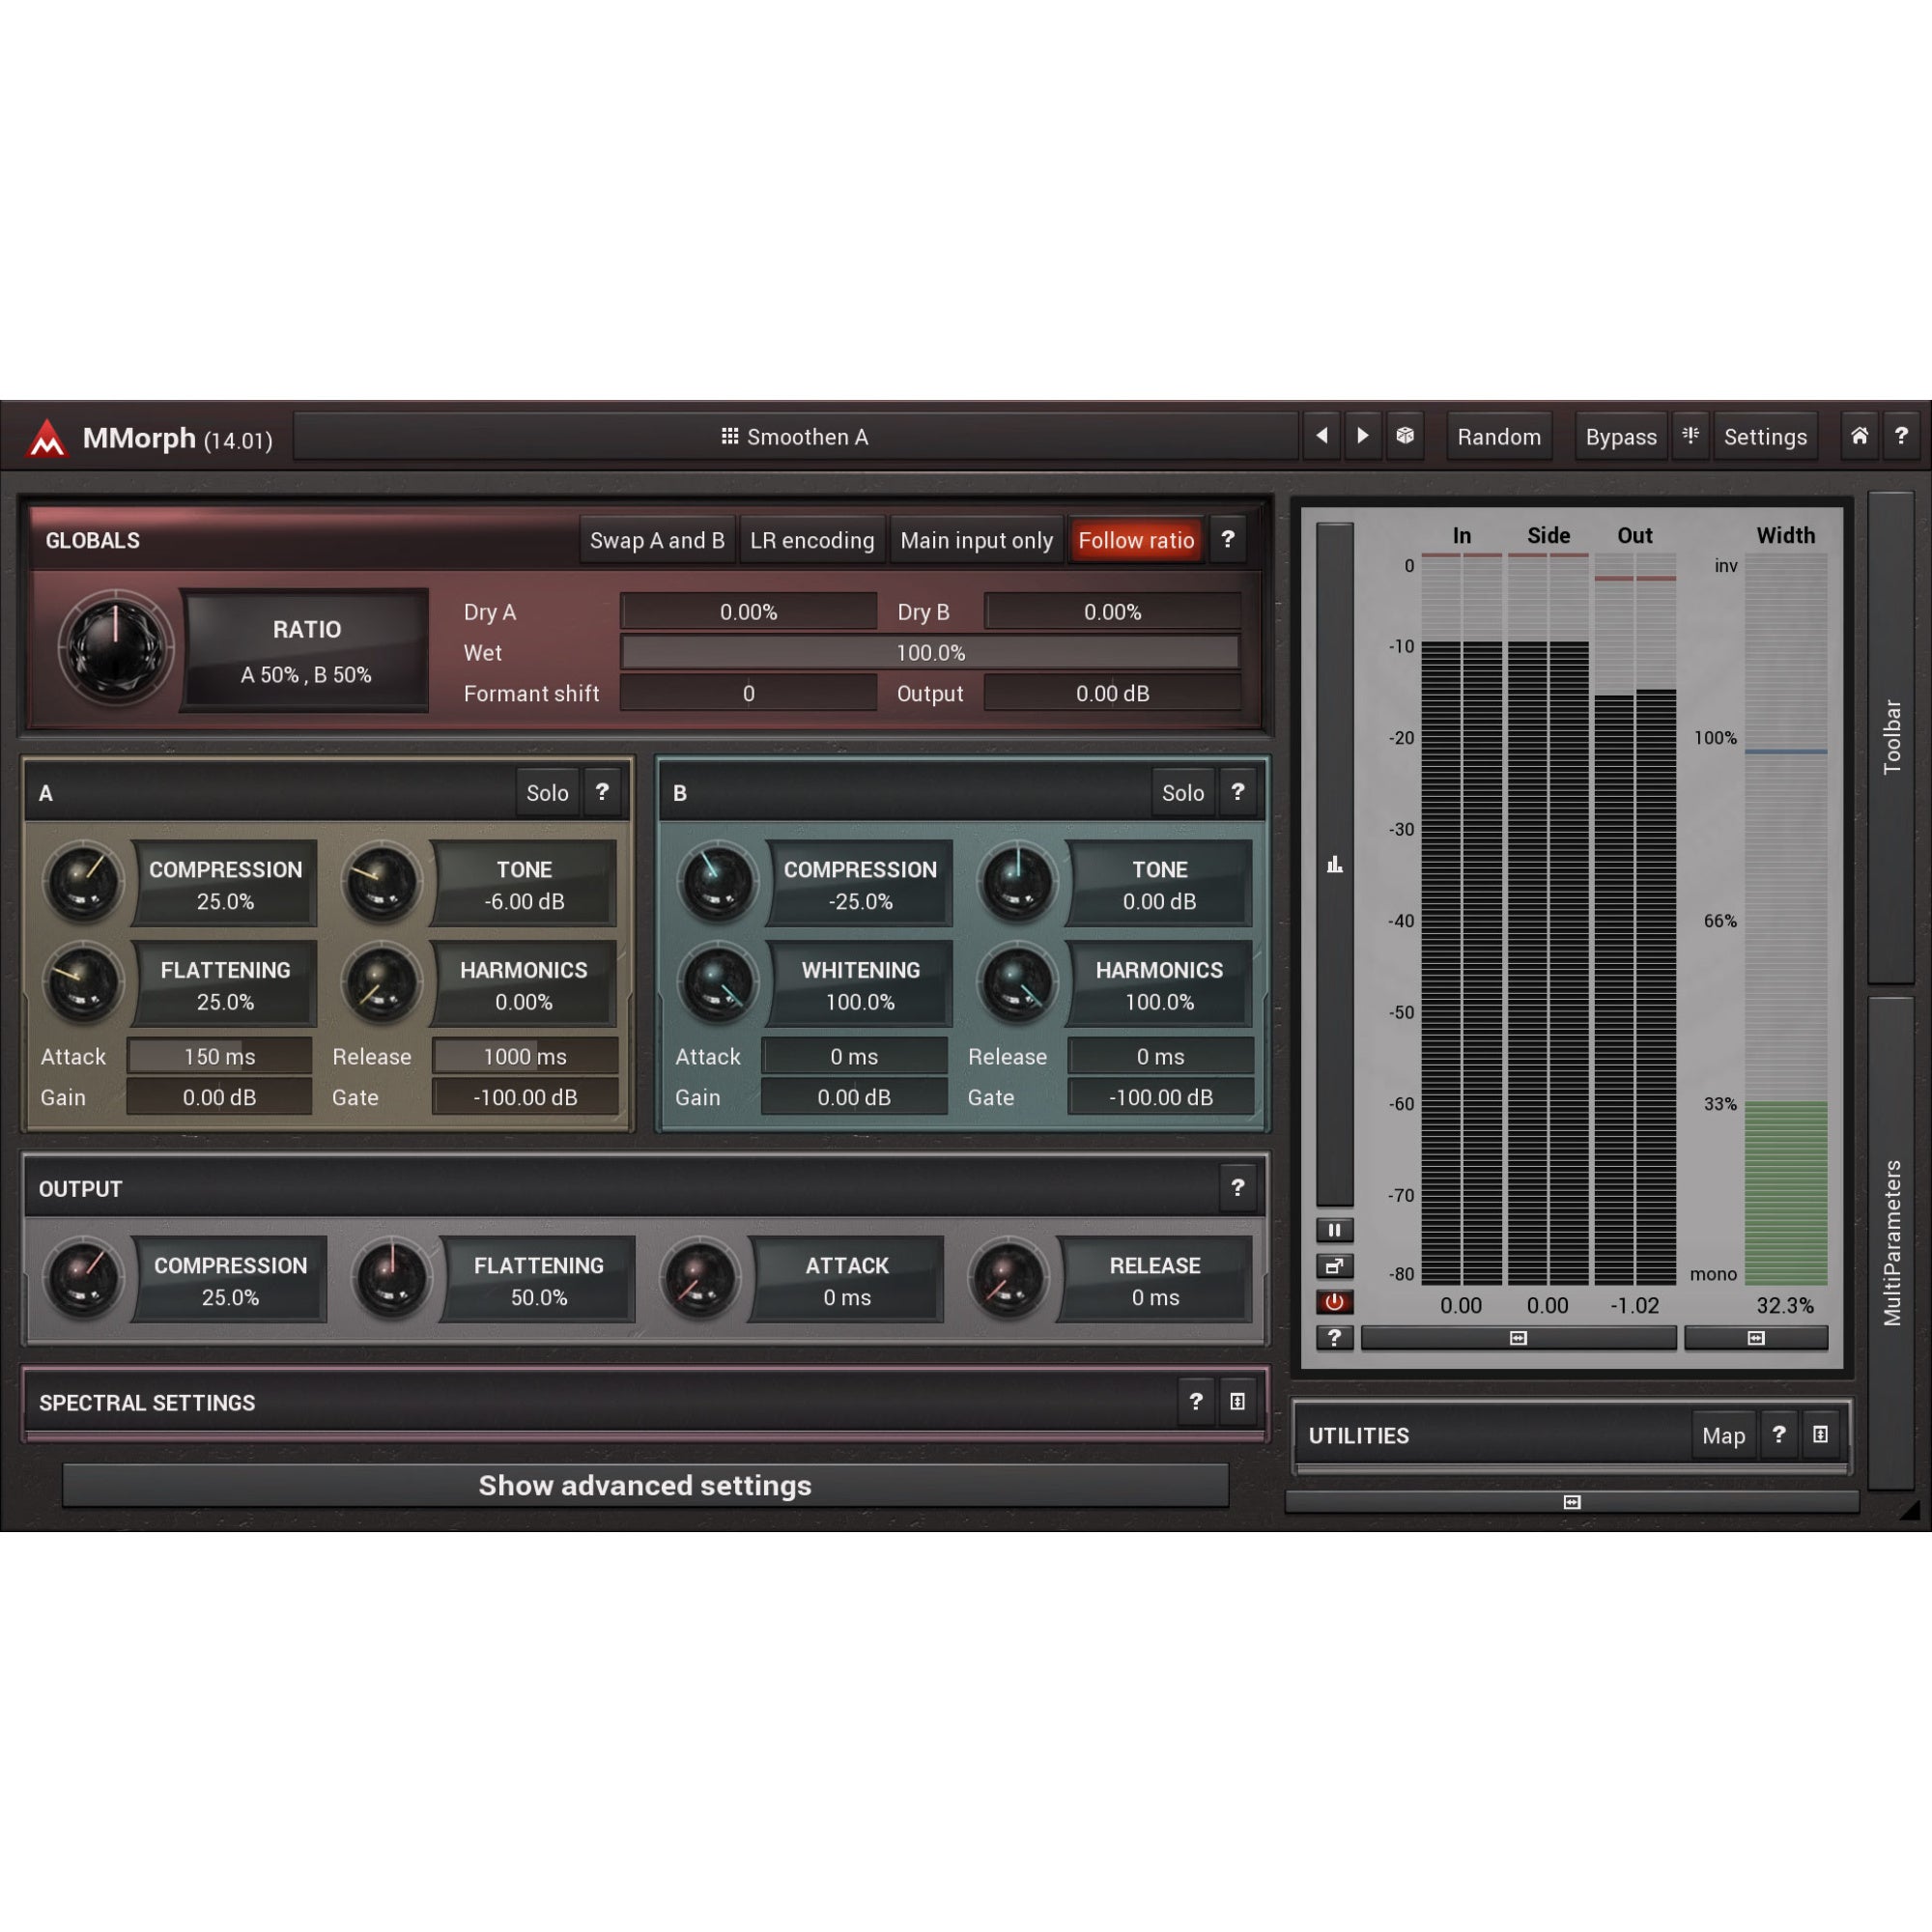The width and height of the screenshot is (1932, 1932).
Task: Click the A section Attack 150 ms slider
Action: [219, 1056]
